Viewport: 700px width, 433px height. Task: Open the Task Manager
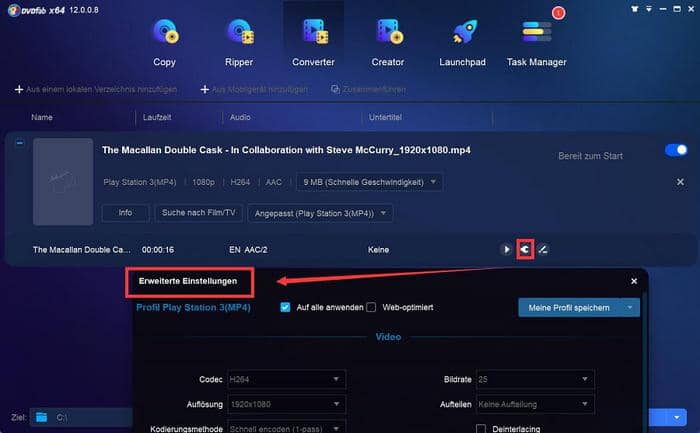[x=537, y=43]
